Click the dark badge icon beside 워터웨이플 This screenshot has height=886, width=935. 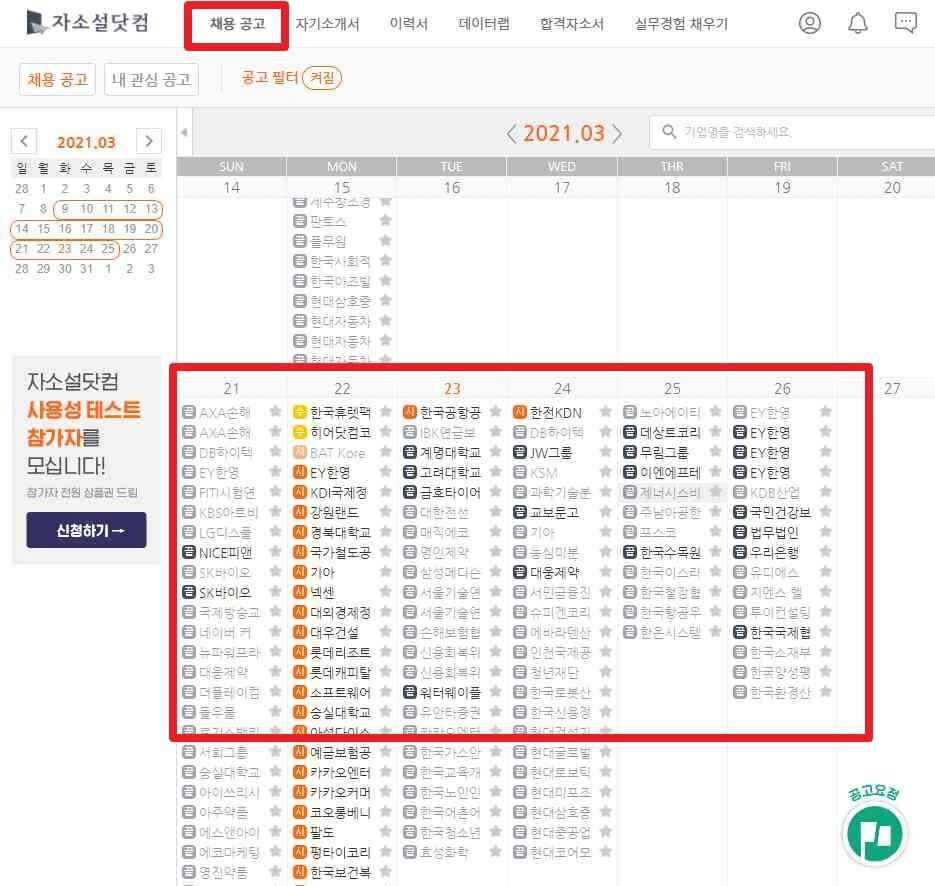(x=409, y=692)
